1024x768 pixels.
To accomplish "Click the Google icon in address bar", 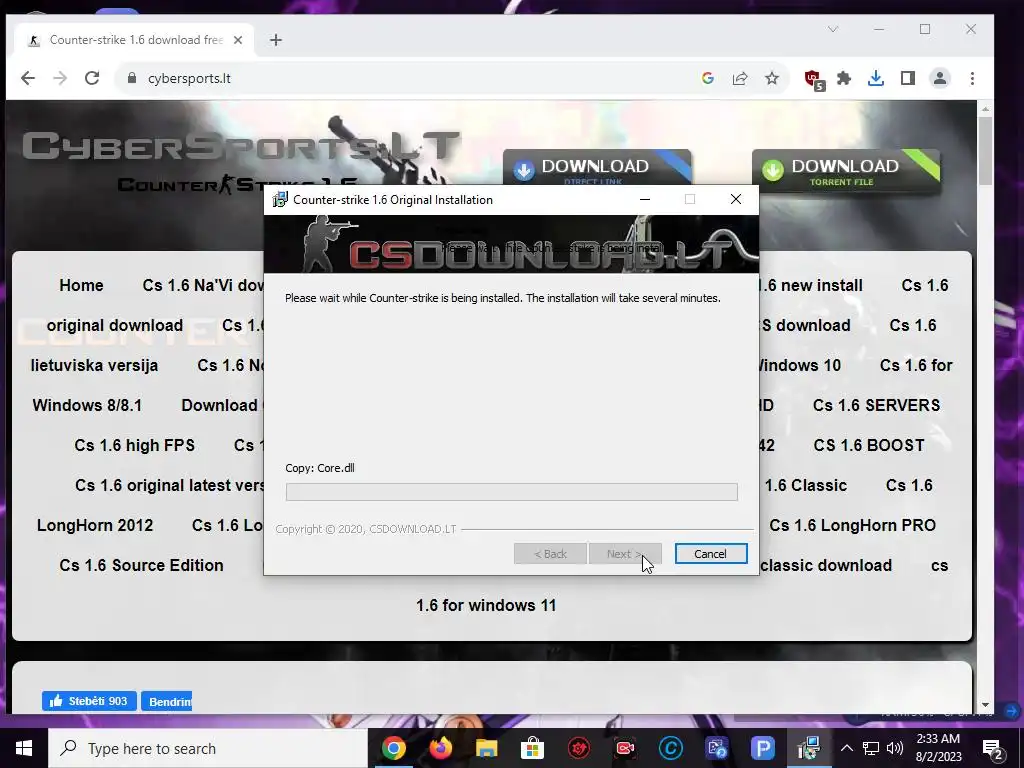I will [708, 78].
